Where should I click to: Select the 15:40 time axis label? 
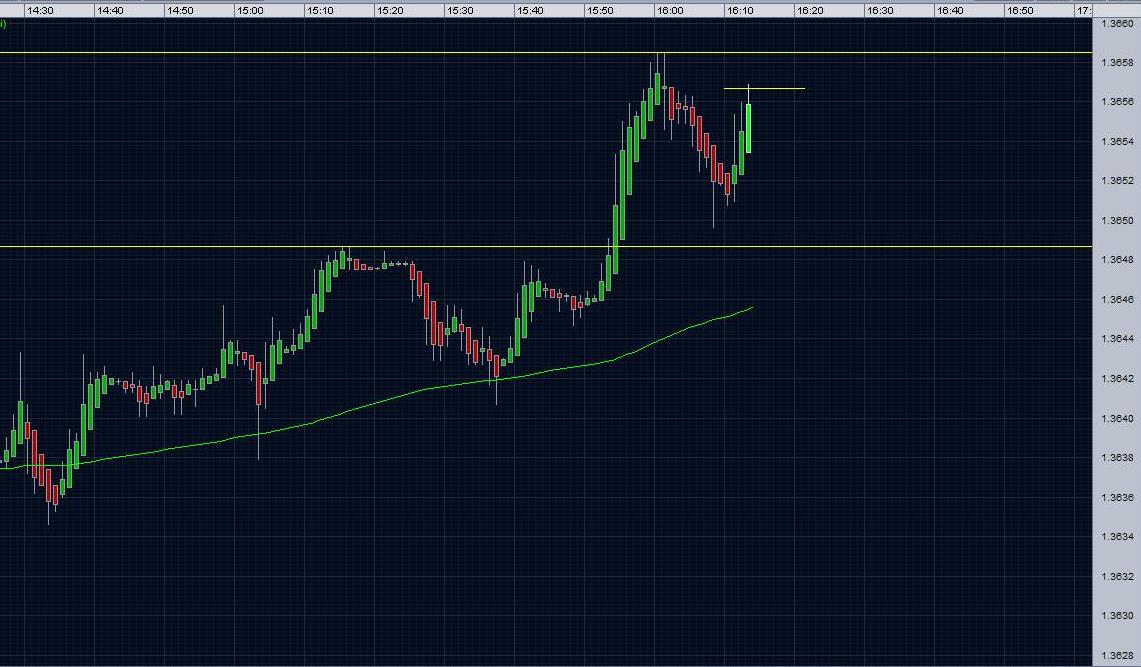[529, 11]
